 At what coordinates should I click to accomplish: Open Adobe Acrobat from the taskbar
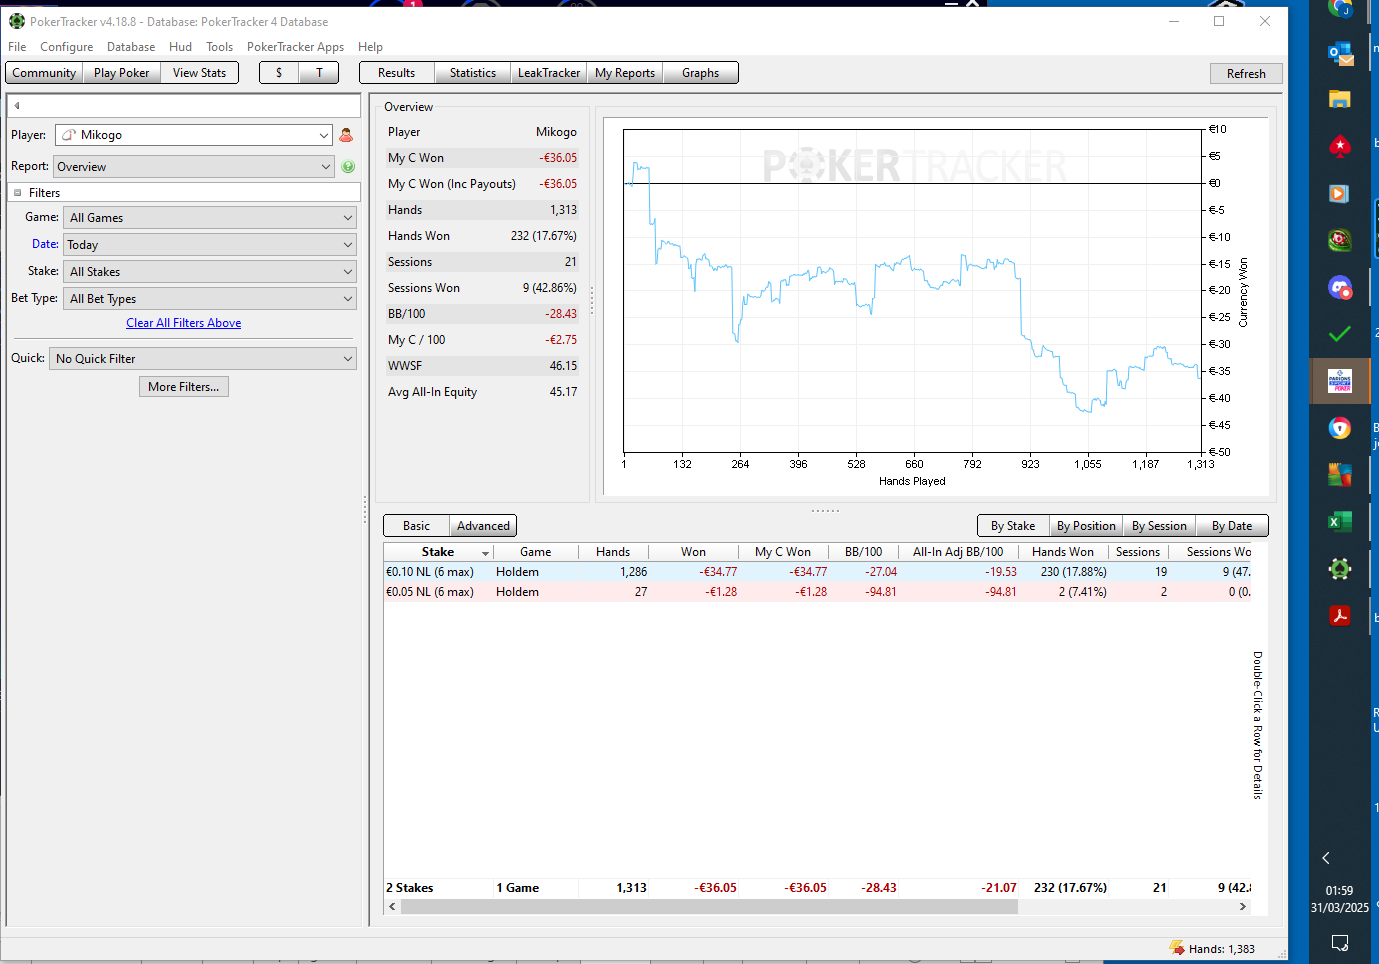click(x=1340, y=616)
